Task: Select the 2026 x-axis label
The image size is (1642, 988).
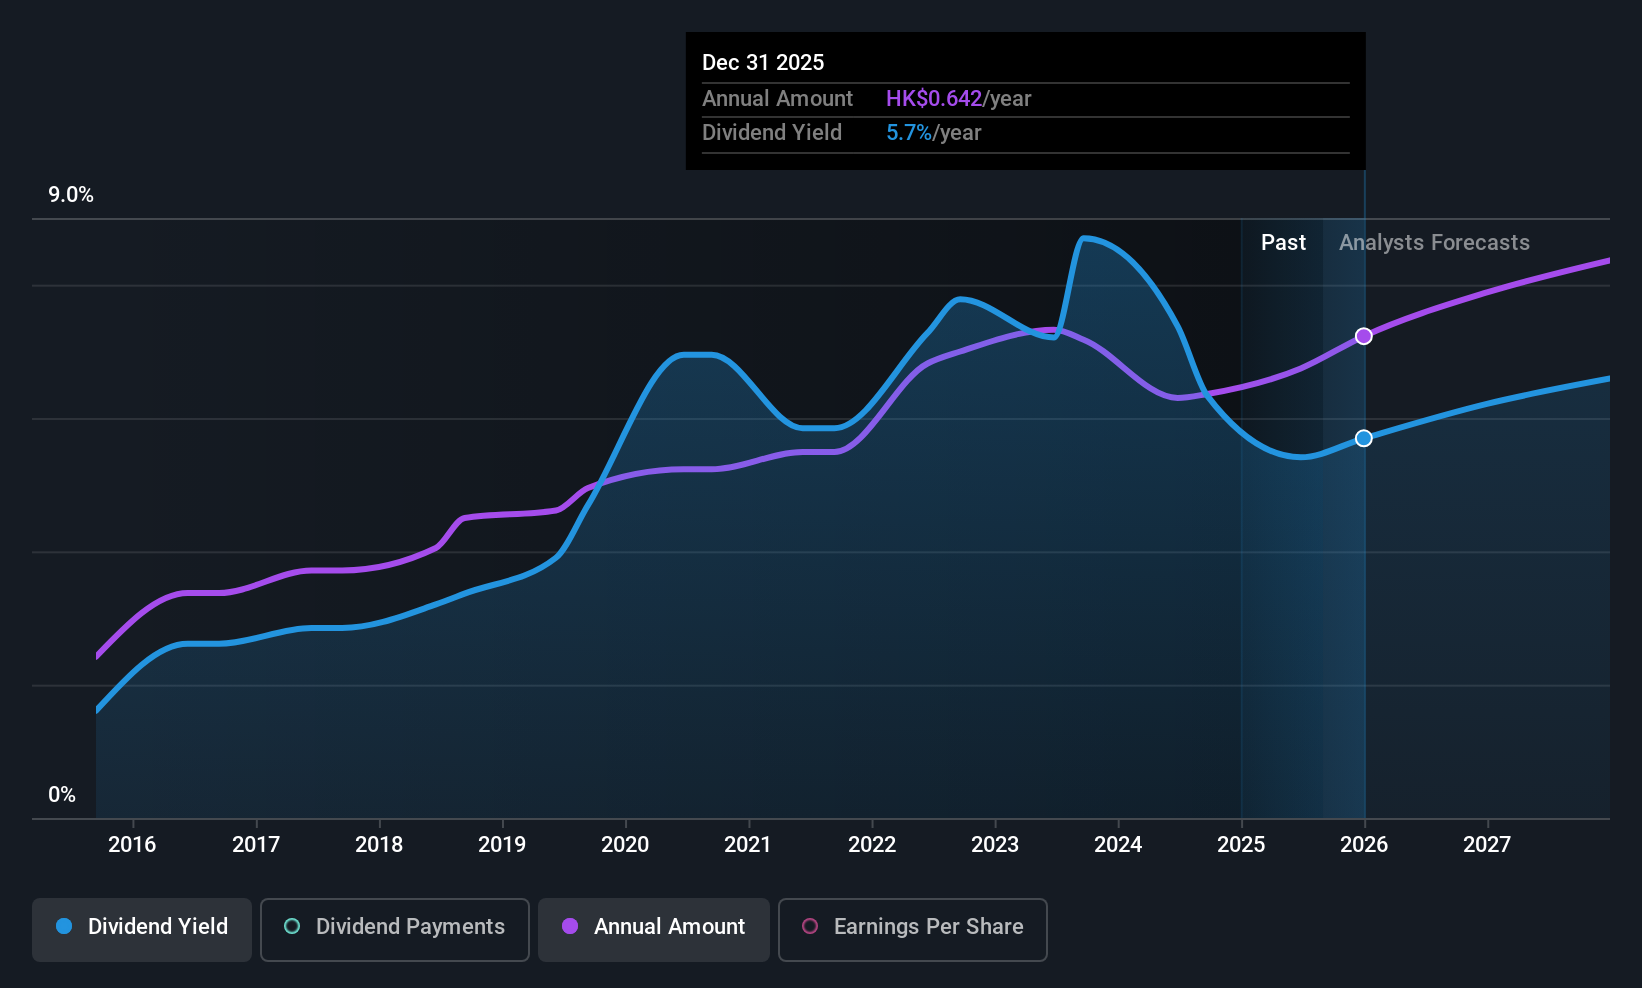Action: click(1364, 844)
